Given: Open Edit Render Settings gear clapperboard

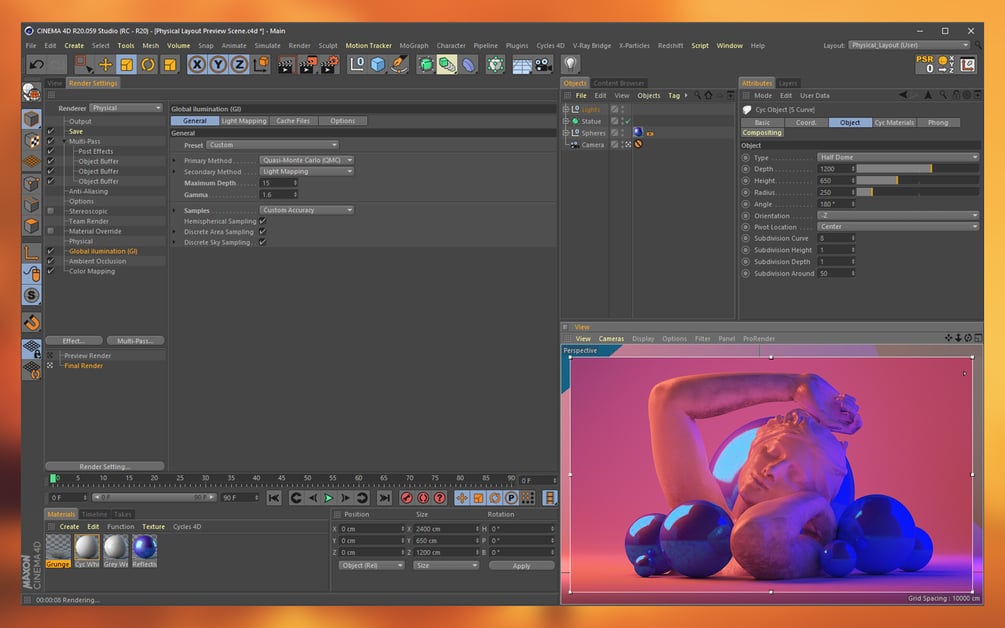Looking at the screenshot, I should [x=329, y=64].
